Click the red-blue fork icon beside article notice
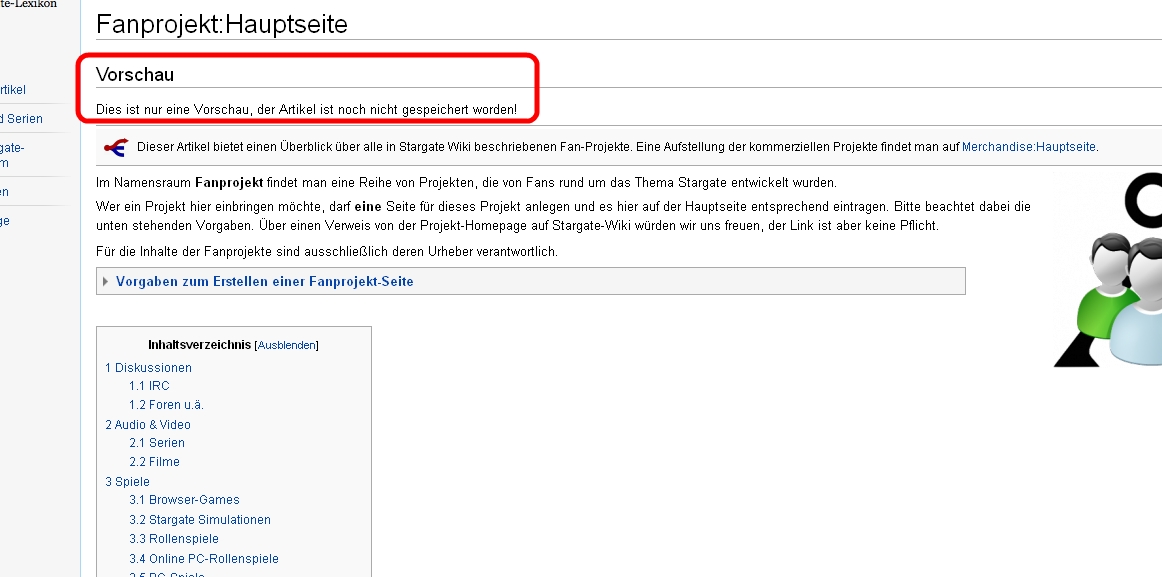The width and height of the screenshot is (1162, 577). tap(116, 147)
